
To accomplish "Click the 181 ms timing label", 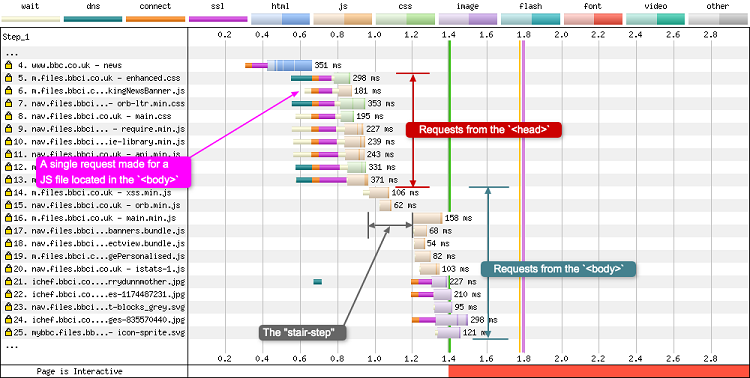I will pos(368,90).
